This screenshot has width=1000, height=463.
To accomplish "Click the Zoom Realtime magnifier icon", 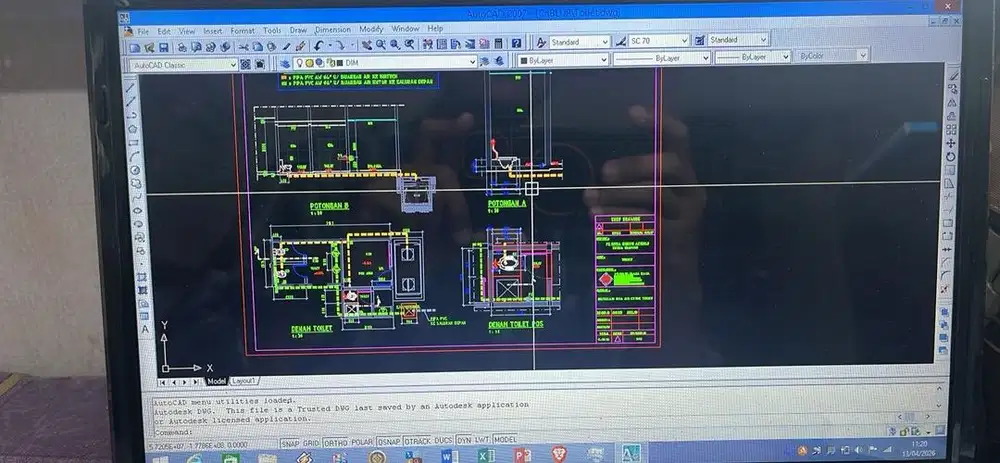I will (x=381, y=45).
